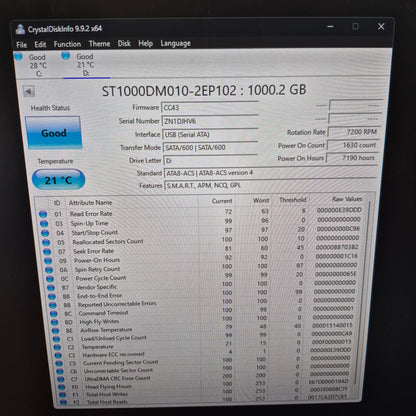
Task: Open the Theme menu
Action: tap(99, 44)
